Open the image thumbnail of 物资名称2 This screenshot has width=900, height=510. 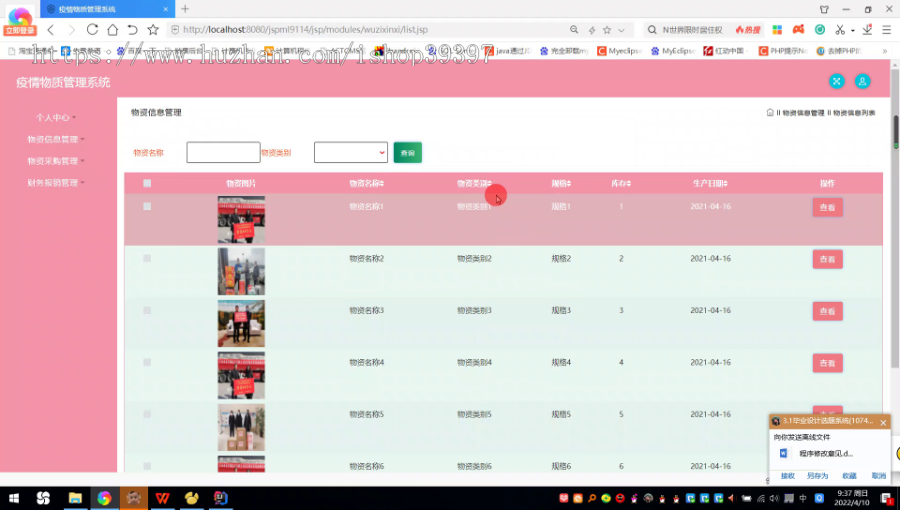click(241, 271)
